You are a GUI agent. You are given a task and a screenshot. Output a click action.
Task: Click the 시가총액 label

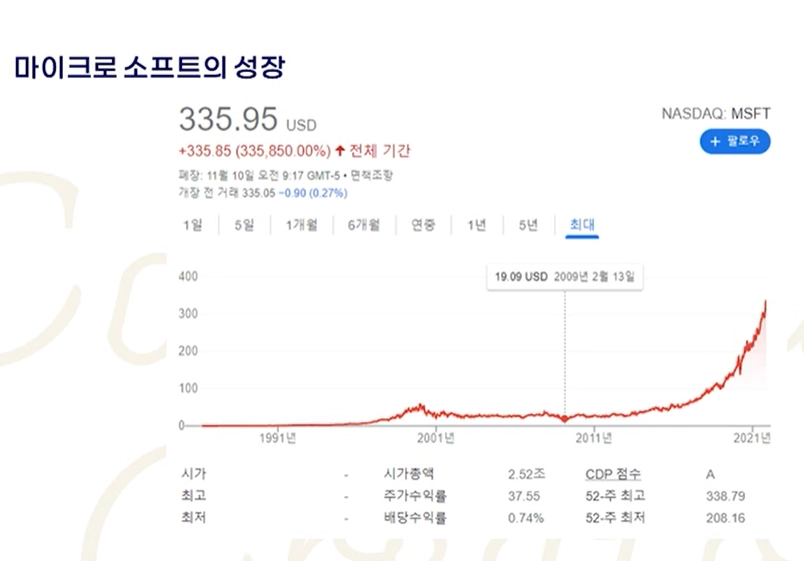[409, 474]
